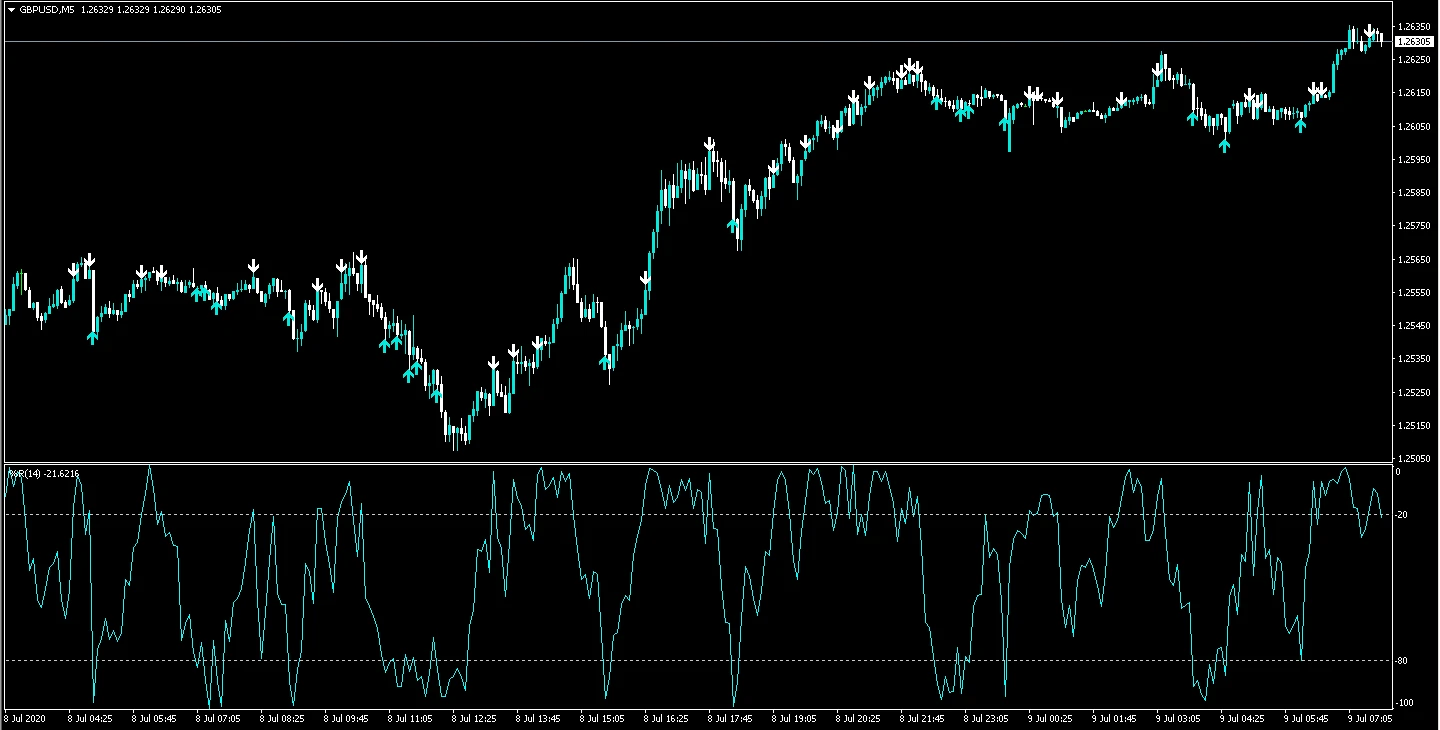Click the 8 Jul 12:25 time label

(473, 718)
